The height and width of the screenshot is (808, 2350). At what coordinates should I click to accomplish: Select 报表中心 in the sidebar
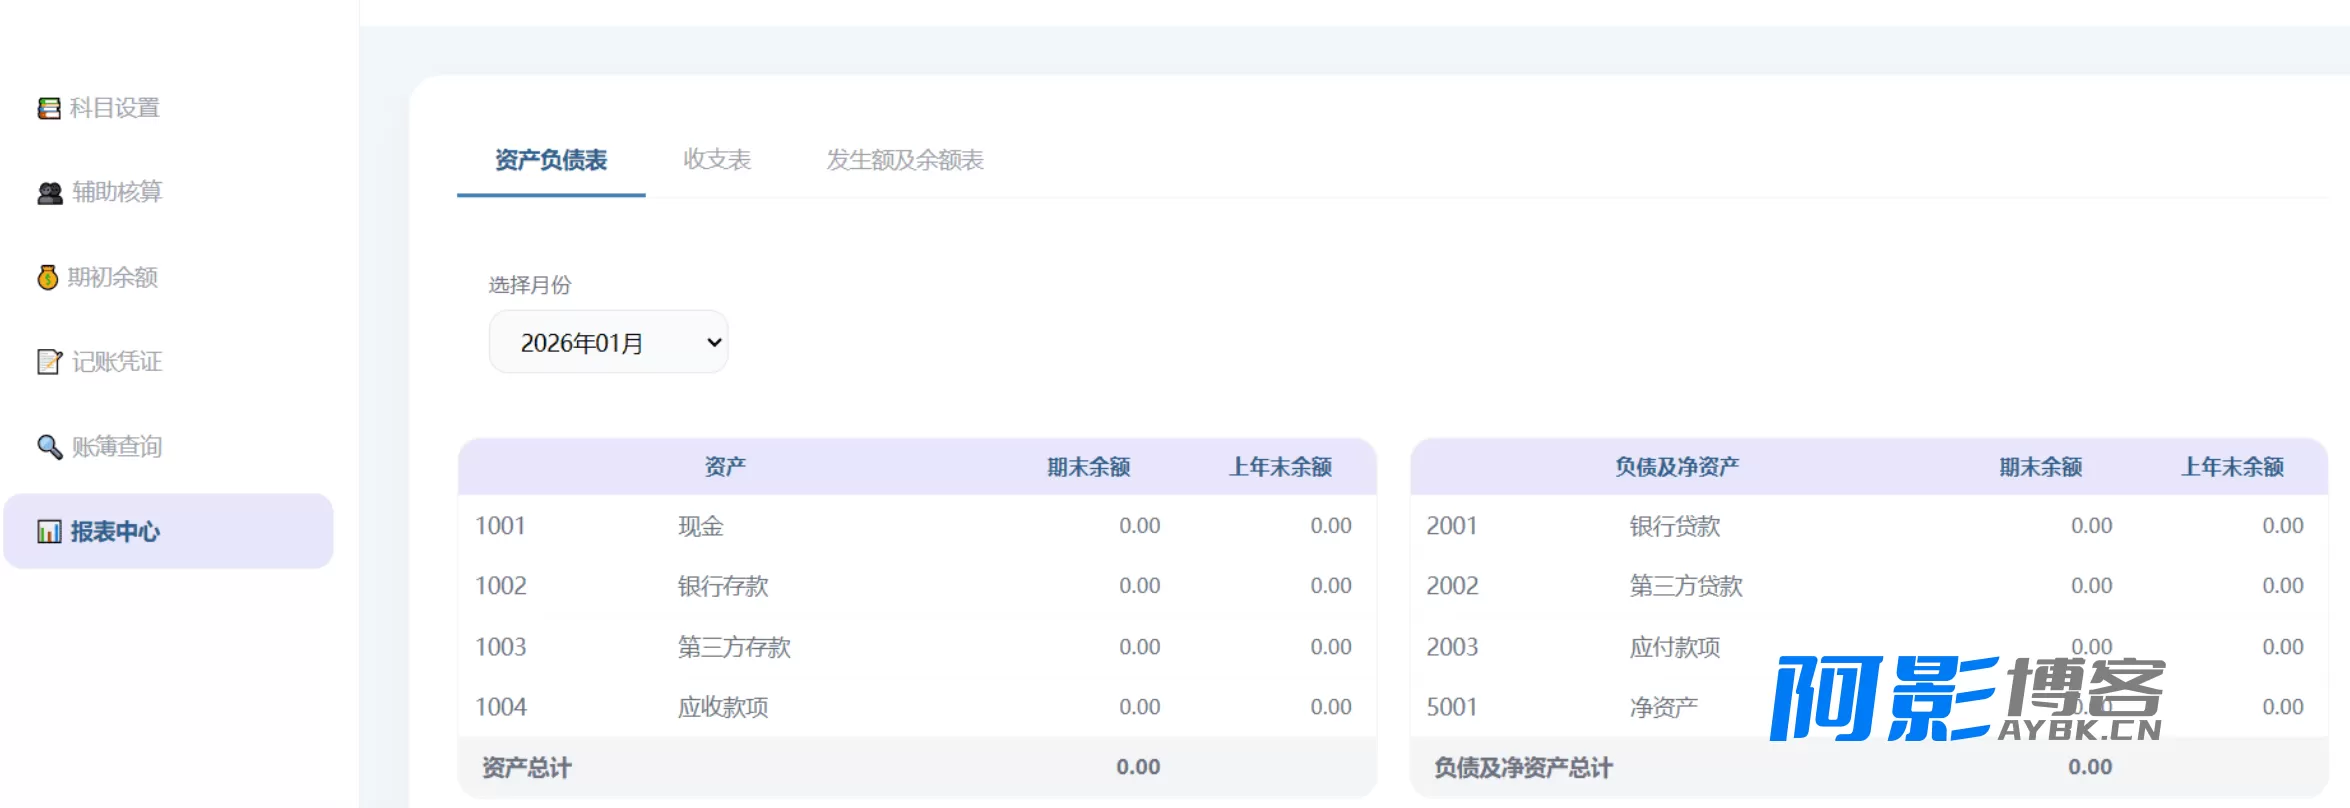point(168,531)
